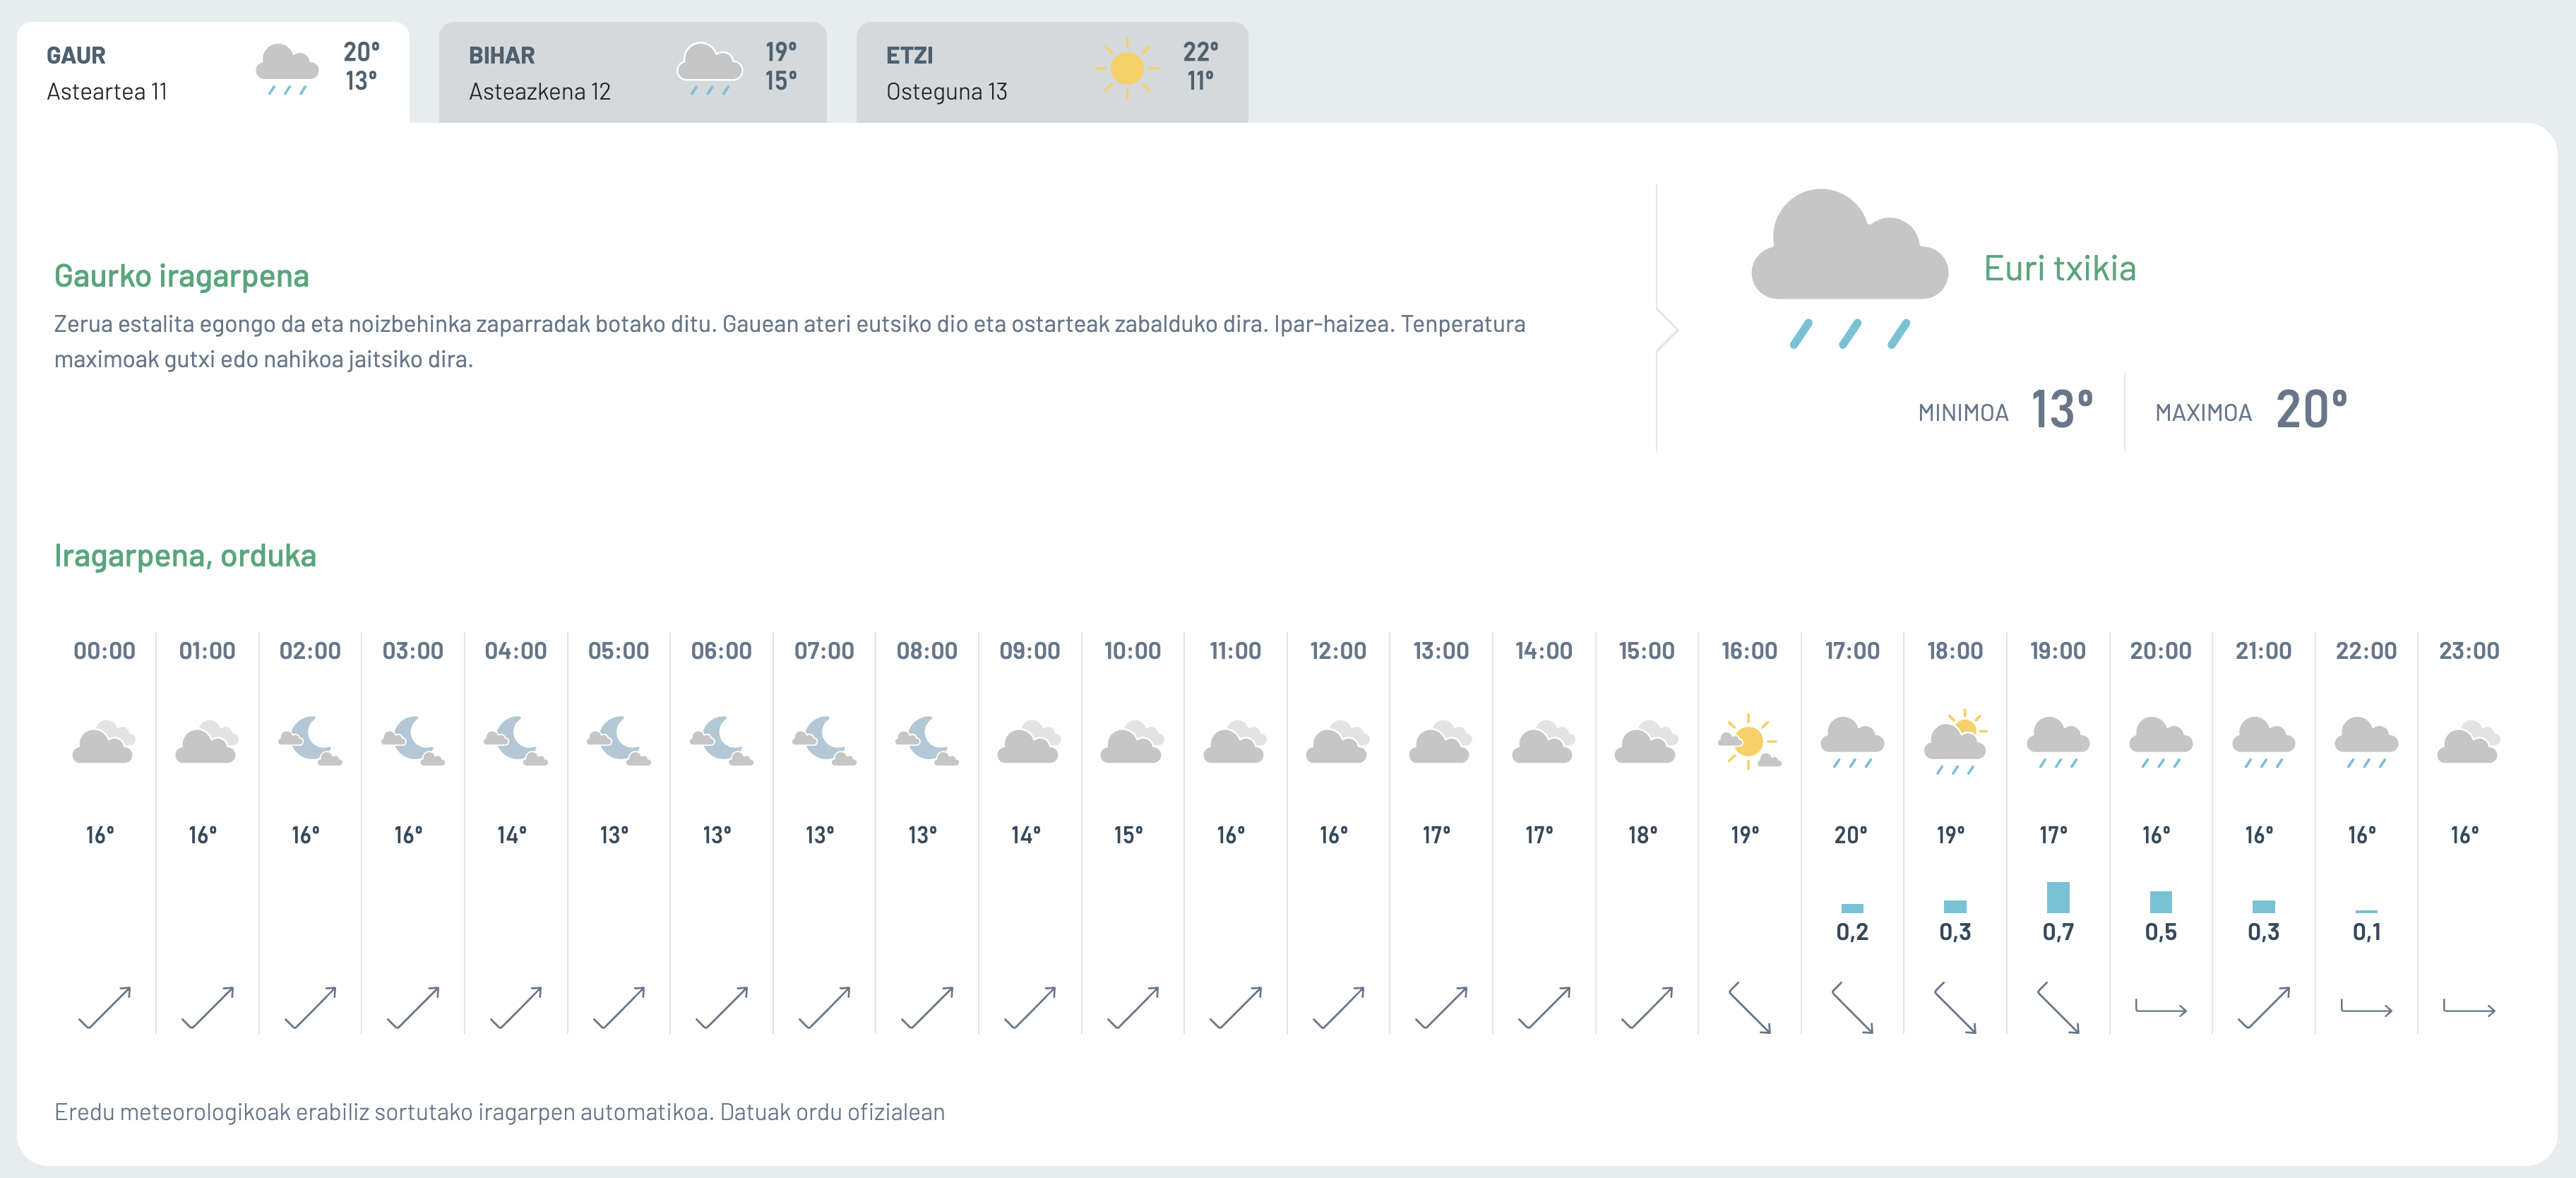Viewport: 2576px width, 1178px height.
Task: Click the 13:00 hour label
Action: [x=1441, y=651]
